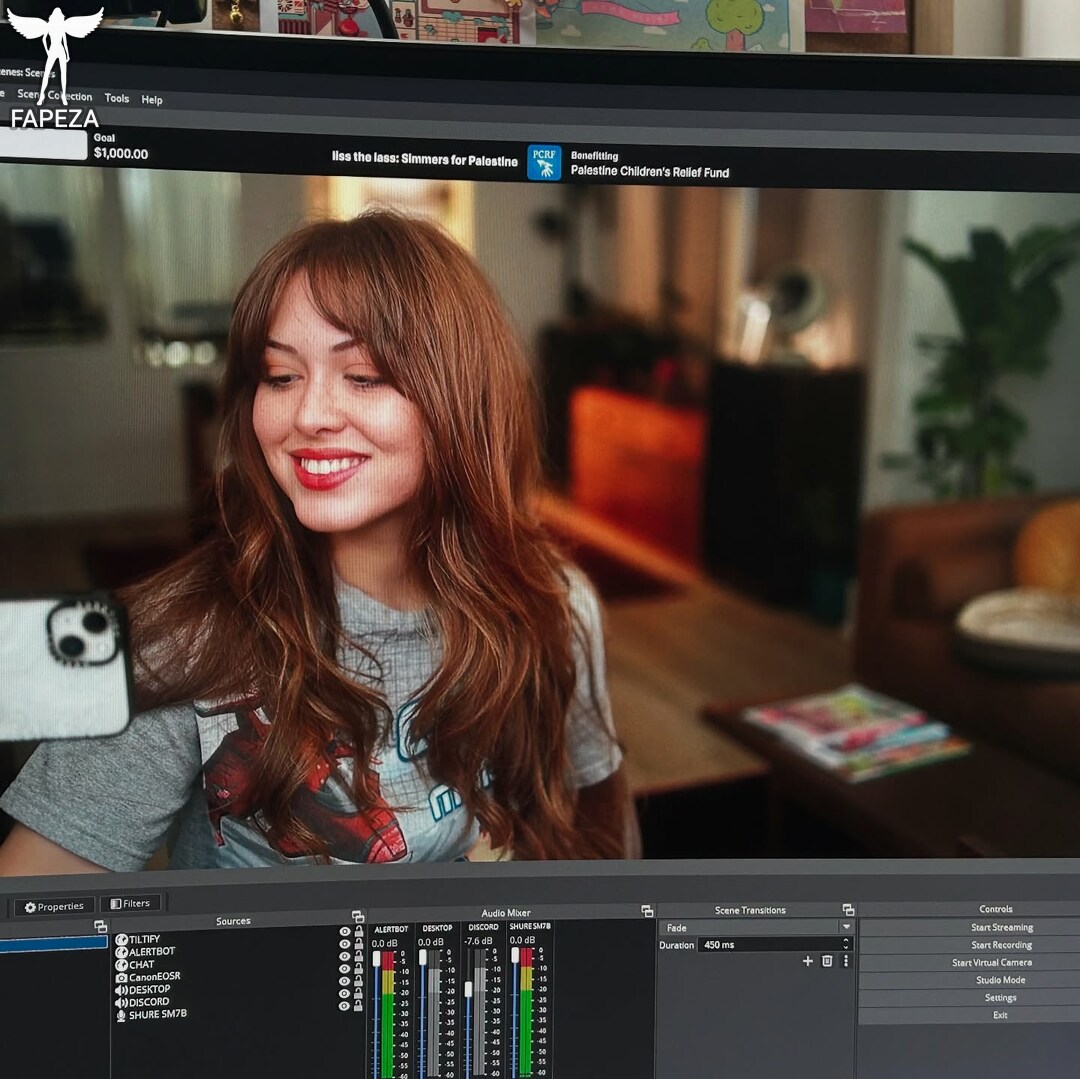Open the Scene Collection menu
The width and height of the screenshot is (1080, 1079).
click(x=54, y=95)
